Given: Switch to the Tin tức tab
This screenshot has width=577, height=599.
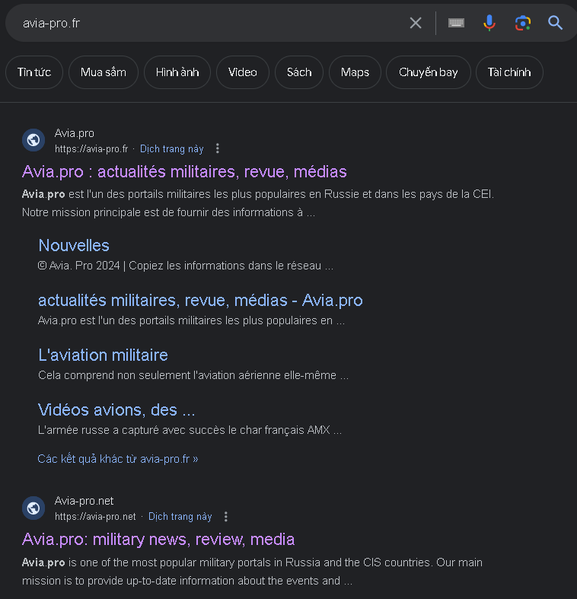Looking at the screenshot, I should [x=34, y=72].
